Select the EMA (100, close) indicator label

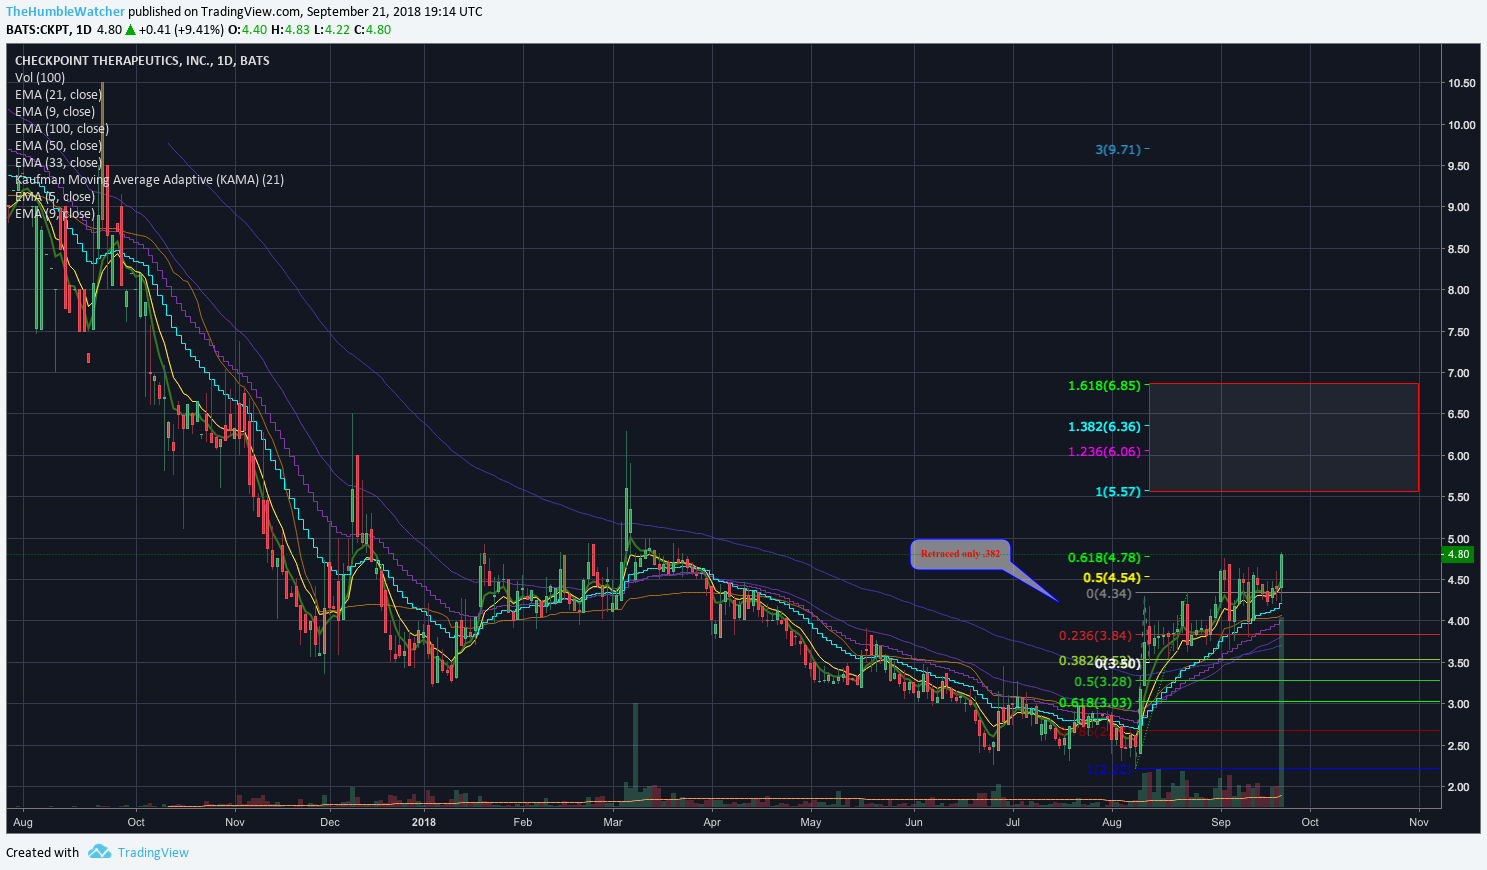point(62,129)
